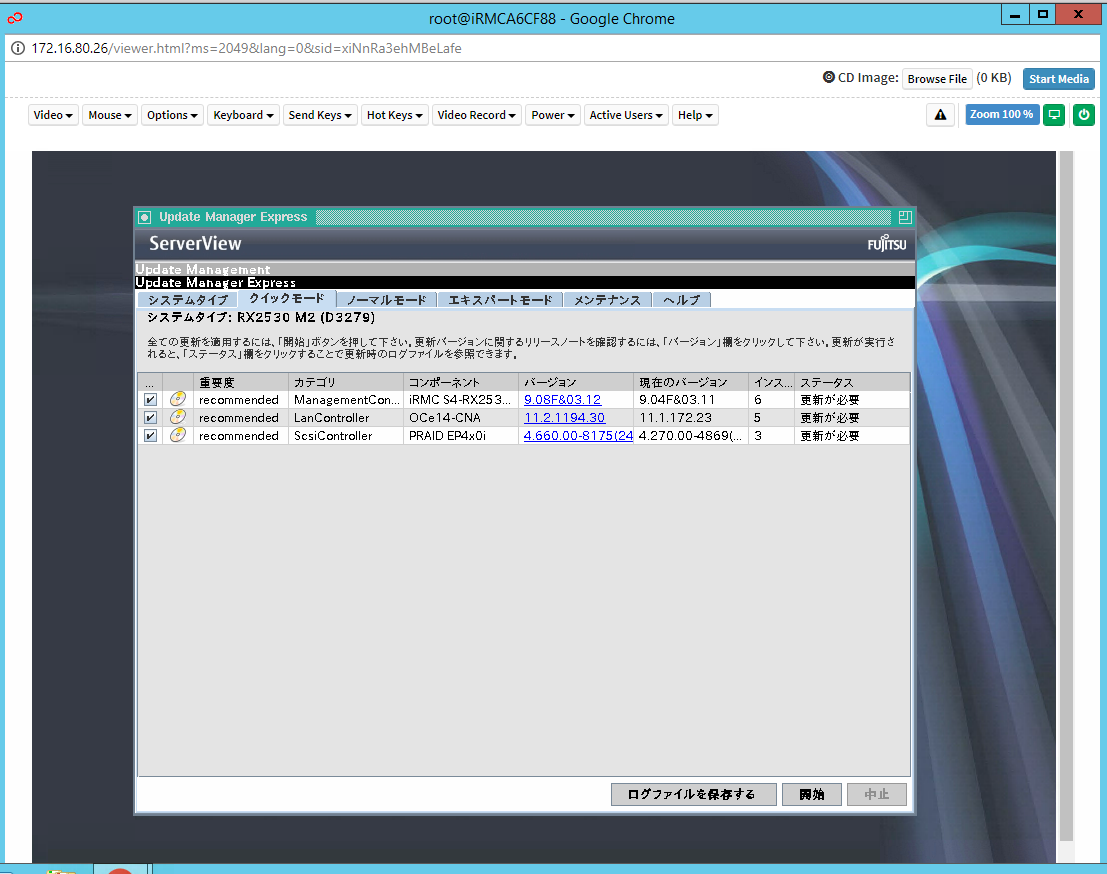Expand the Active Users dropdown
Screen dimensions: 1107x874
coord(626,115)
